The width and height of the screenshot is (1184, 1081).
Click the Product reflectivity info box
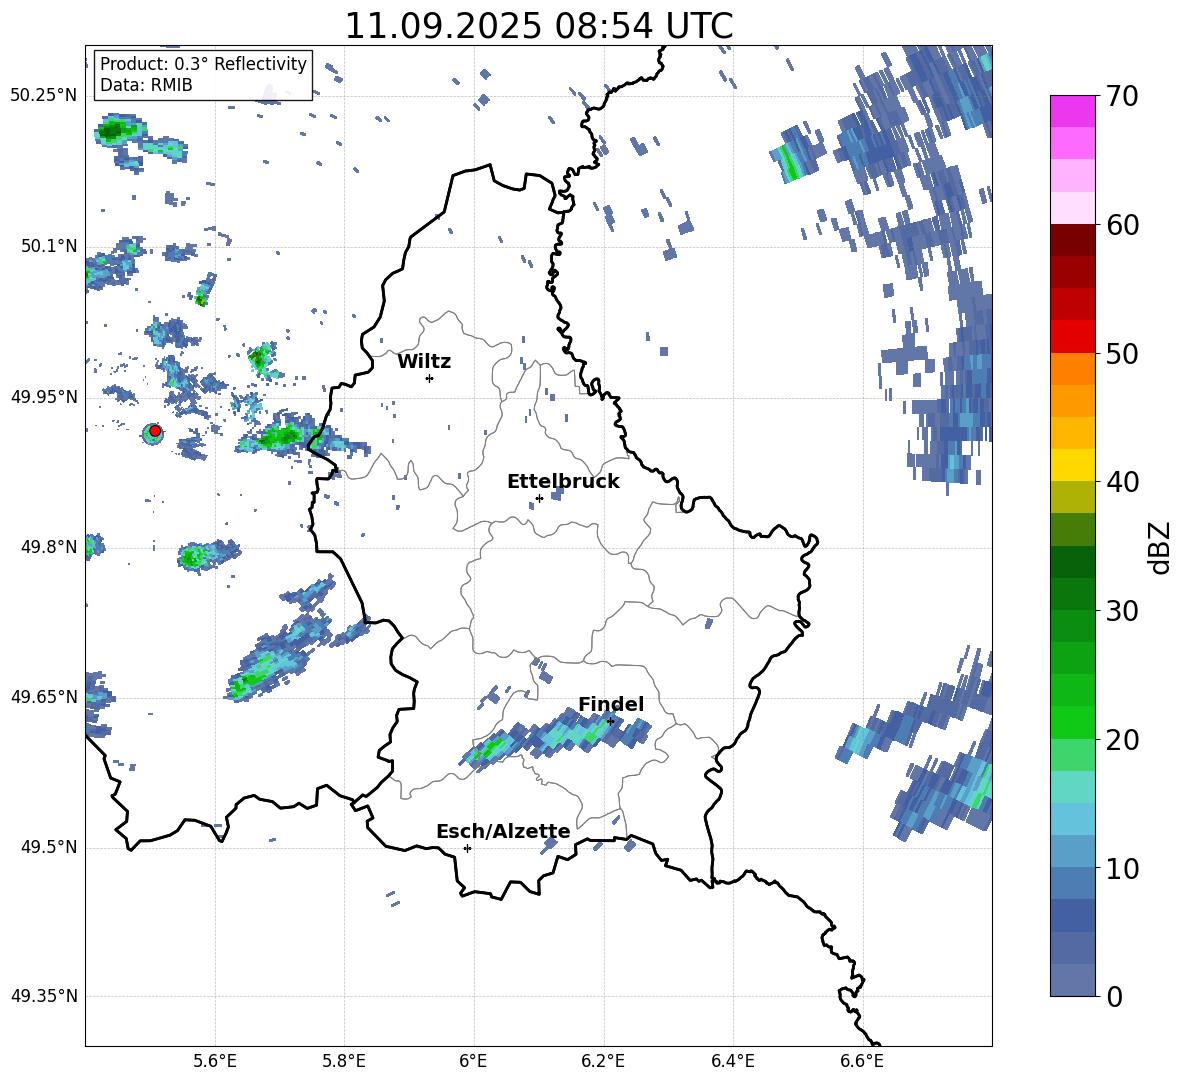(203, 74)
